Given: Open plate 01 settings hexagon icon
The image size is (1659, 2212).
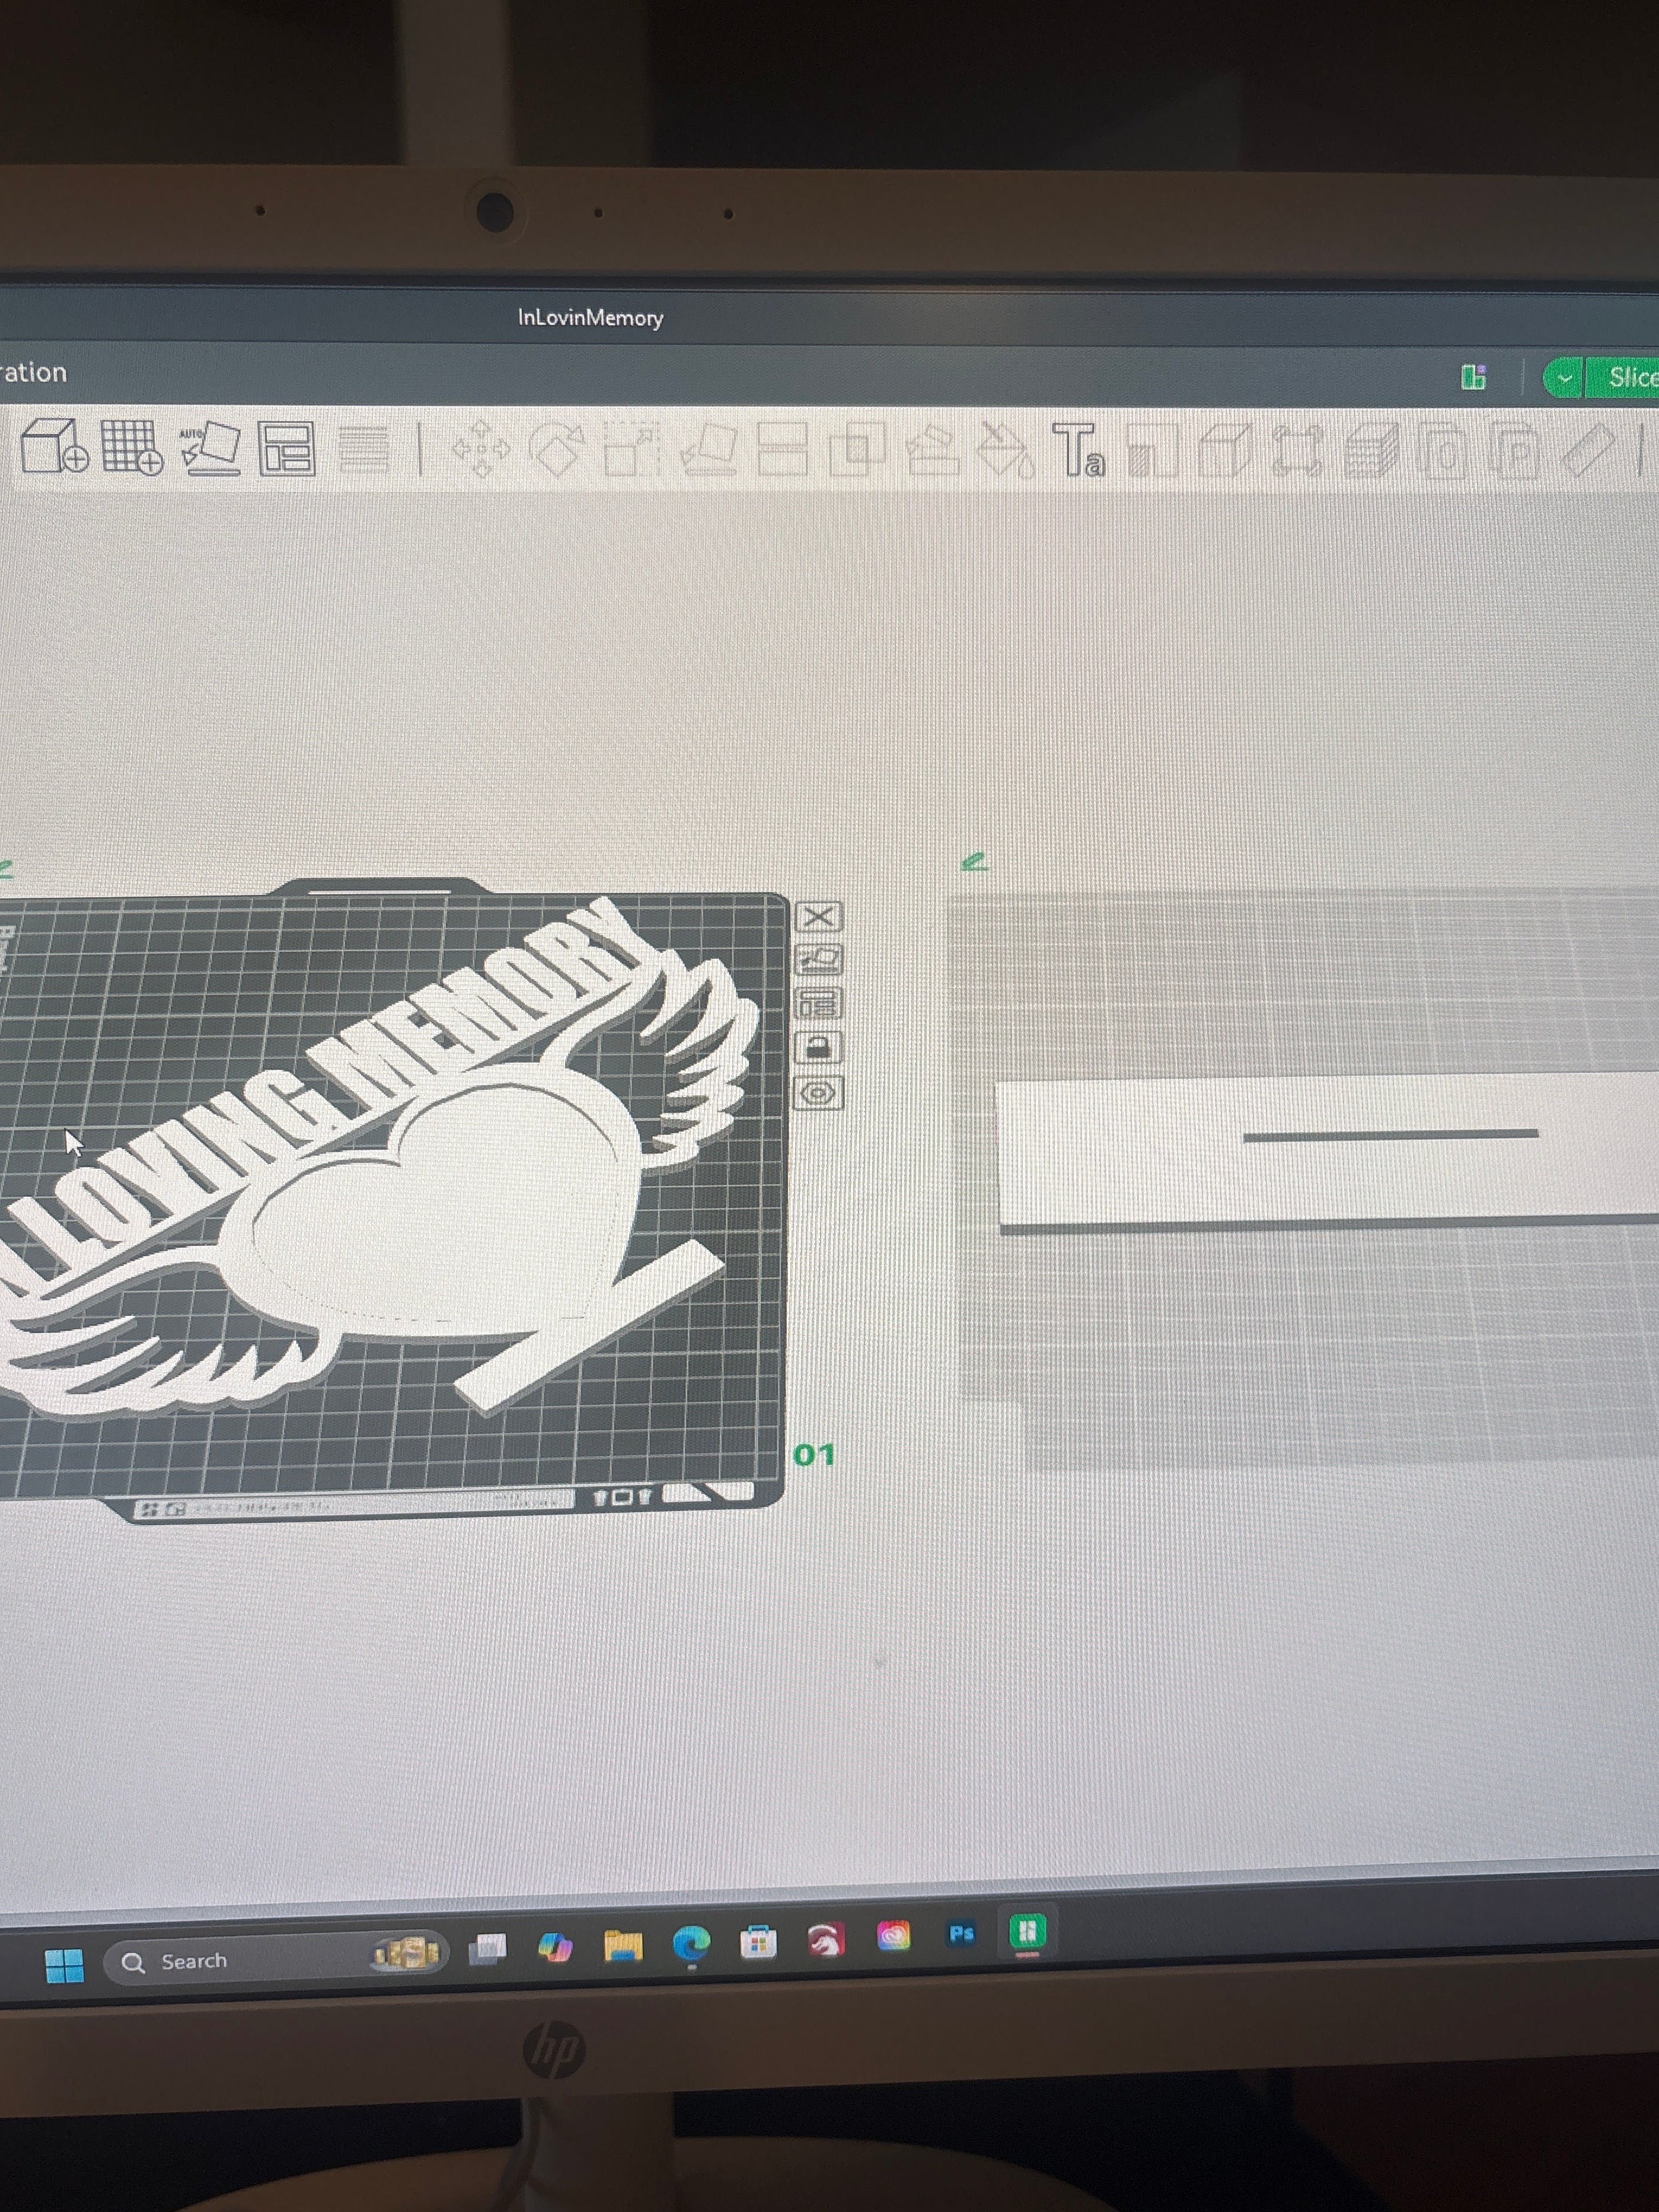Looking at the screenshot, I should click(818, 1093).
